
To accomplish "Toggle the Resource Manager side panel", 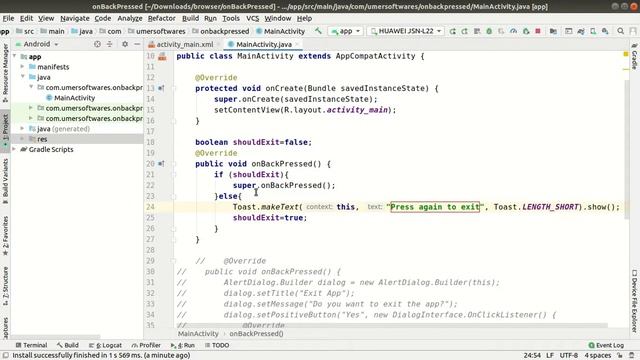I will (5, 73).
